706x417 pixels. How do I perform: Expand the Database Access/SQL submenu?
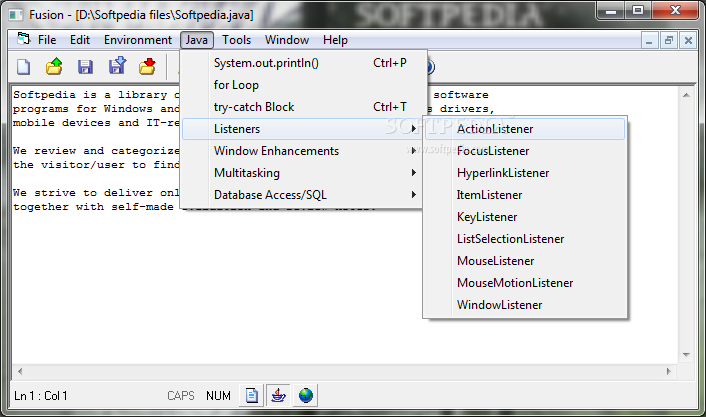303,195
